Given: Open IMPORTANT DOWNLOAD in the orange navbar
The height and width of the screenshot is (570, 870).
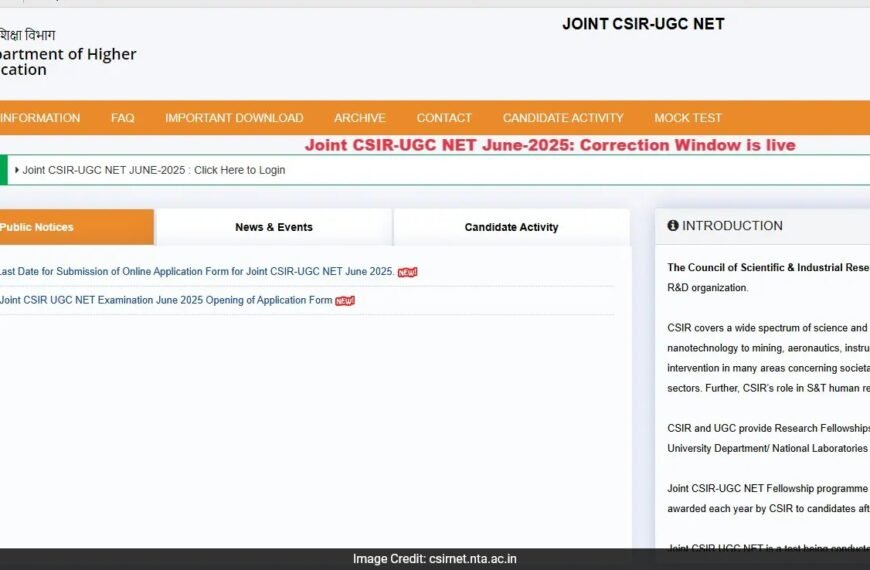Looking at the screenshot, I should [x=234, y=118].
